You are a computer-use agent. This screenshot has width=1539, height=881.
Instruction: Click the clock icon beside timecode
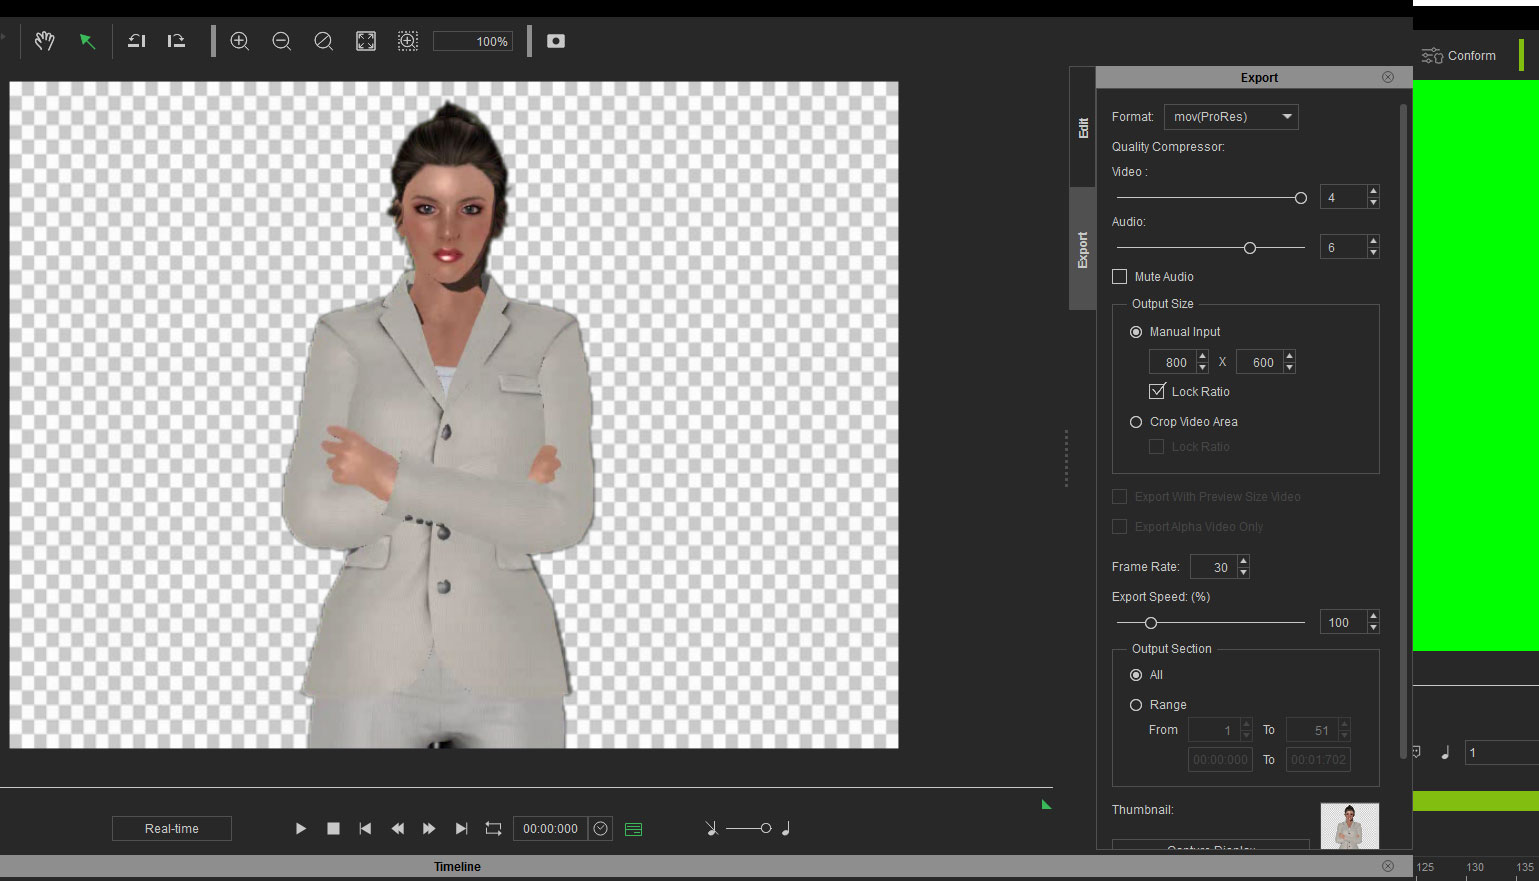coord(600,829)
